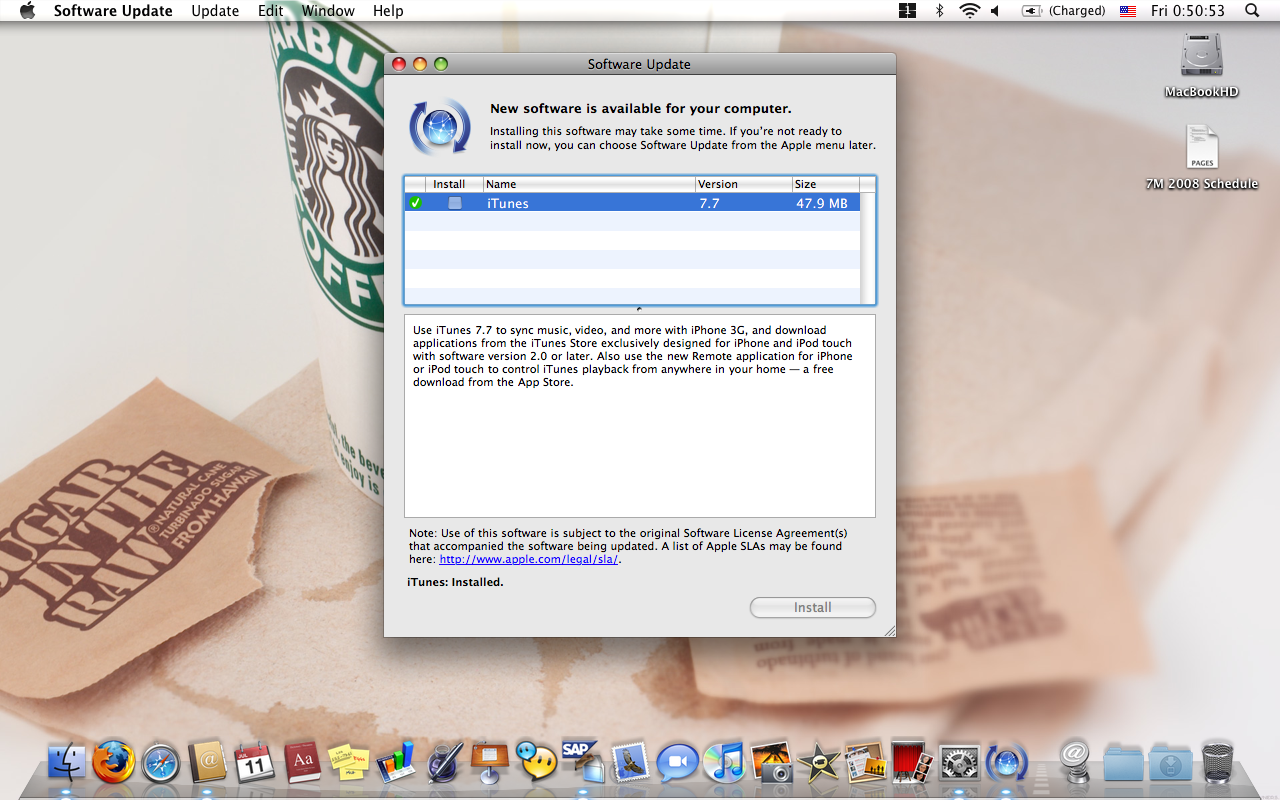Click inside the iTunes 7.7 description text
This screenshot has width=1280, height=800.
632,356
